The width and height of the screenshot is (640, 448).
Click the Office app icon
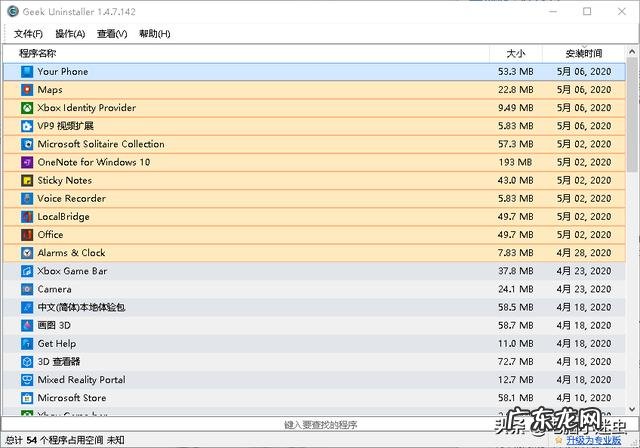[x=27, y=235]
